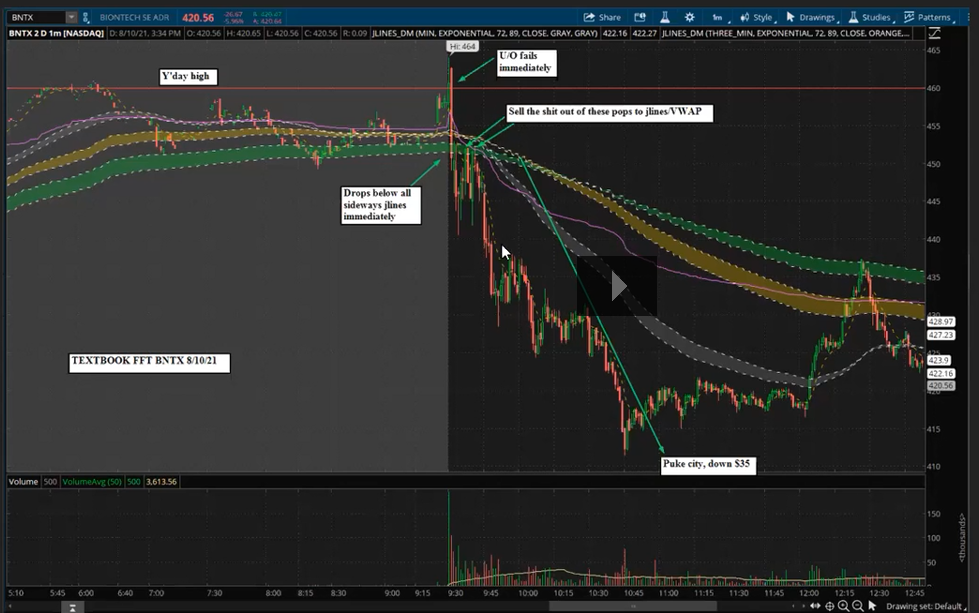
Task: Click the D: 8/10/21, 3:34 PM date readout
Action: [x=145, y=33]
